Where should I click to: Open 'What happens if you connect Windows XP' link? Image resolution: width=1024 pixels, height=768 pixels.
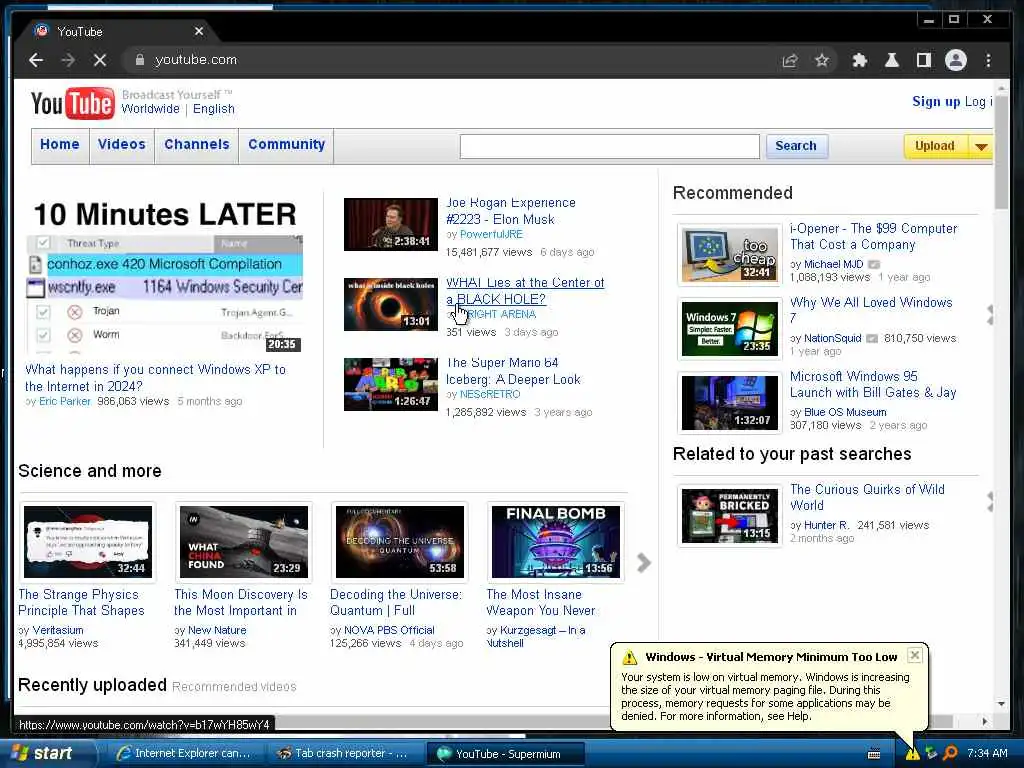point(155,377)
